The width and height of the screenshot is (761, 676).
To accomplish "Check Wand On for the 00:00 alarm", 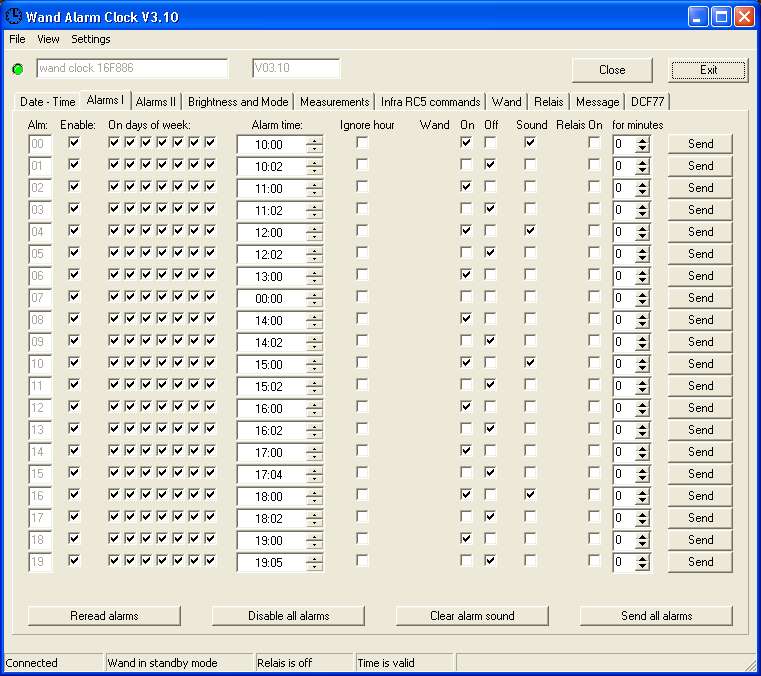I will pyautogui.click(x=466, y=297).
